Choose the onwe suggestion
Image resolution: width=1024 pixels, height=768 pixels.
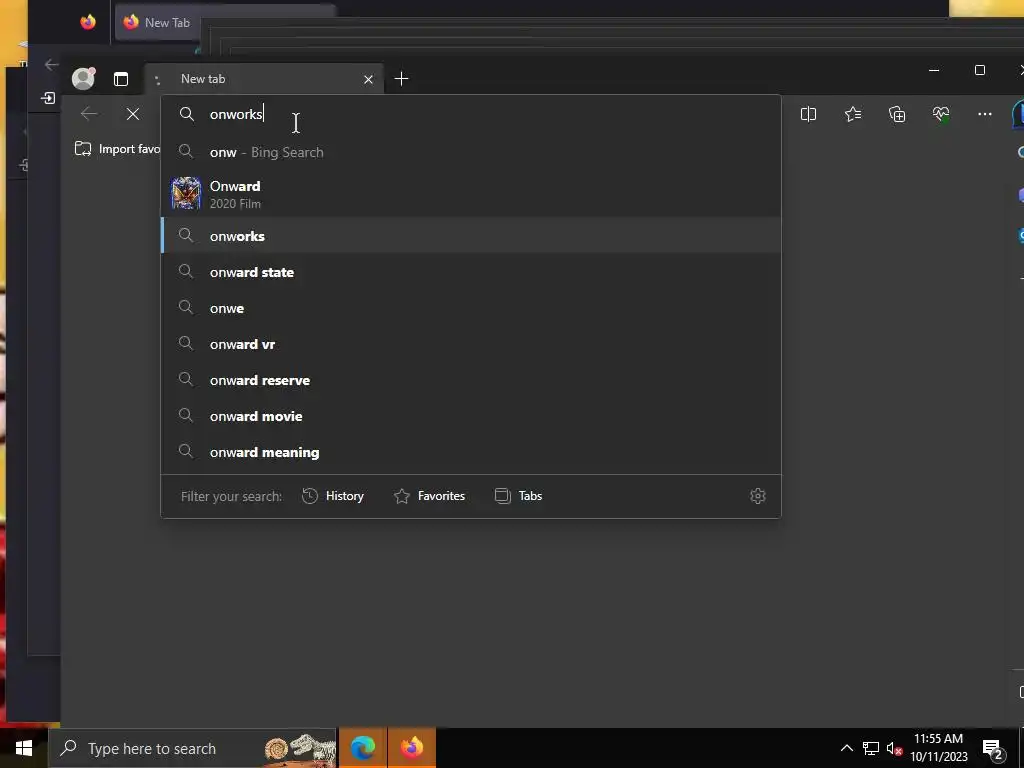pos(471,308)
